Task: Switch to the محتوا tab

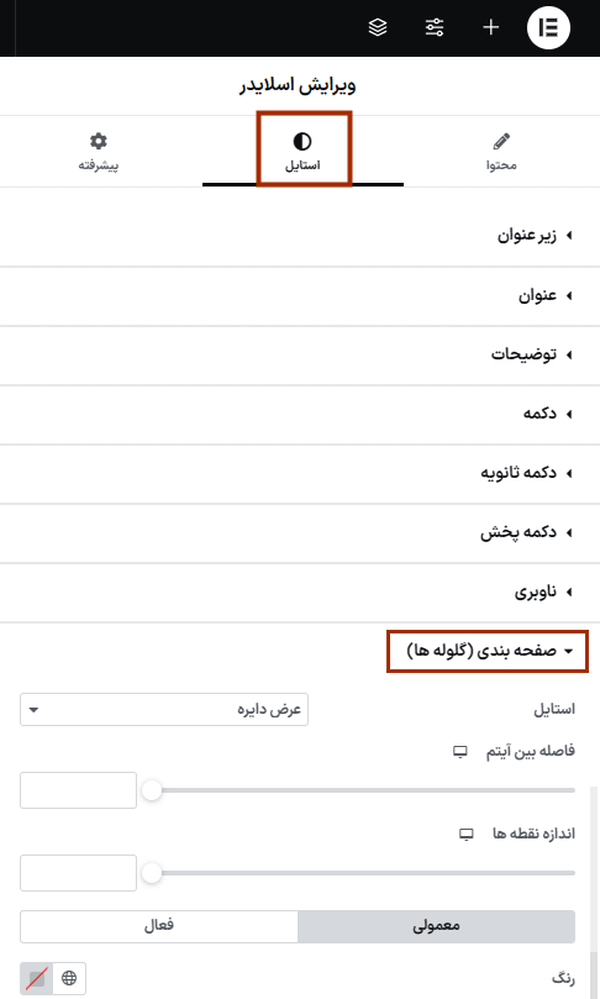Action: (x=502, y=150)
